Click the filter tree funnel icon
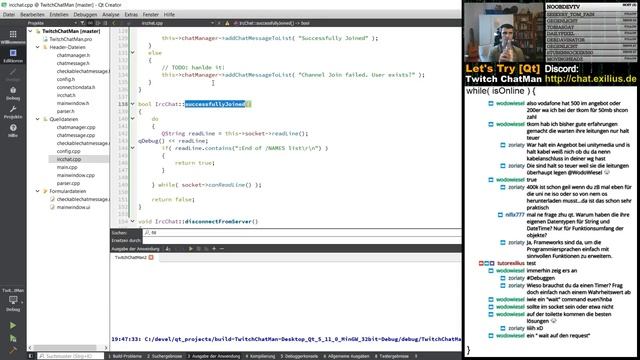Image resolution: width=640 pixels, height=360 pixels. click(82, 23)
